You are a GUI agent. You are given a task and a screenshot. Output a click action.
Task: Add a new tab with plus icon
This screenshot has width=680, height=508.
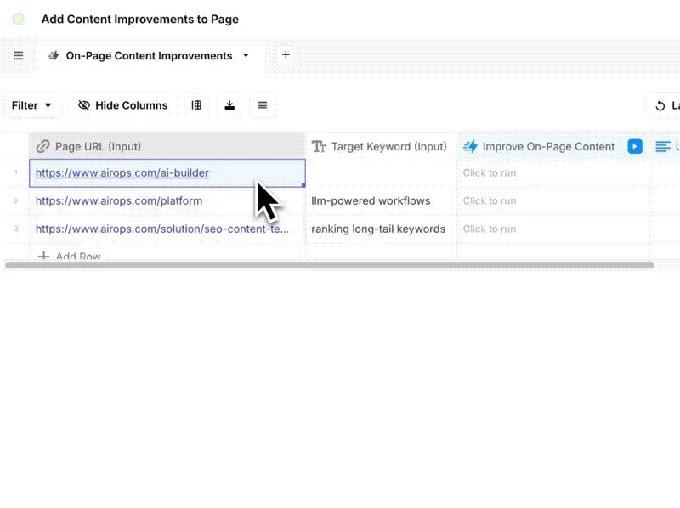point(285,55)
